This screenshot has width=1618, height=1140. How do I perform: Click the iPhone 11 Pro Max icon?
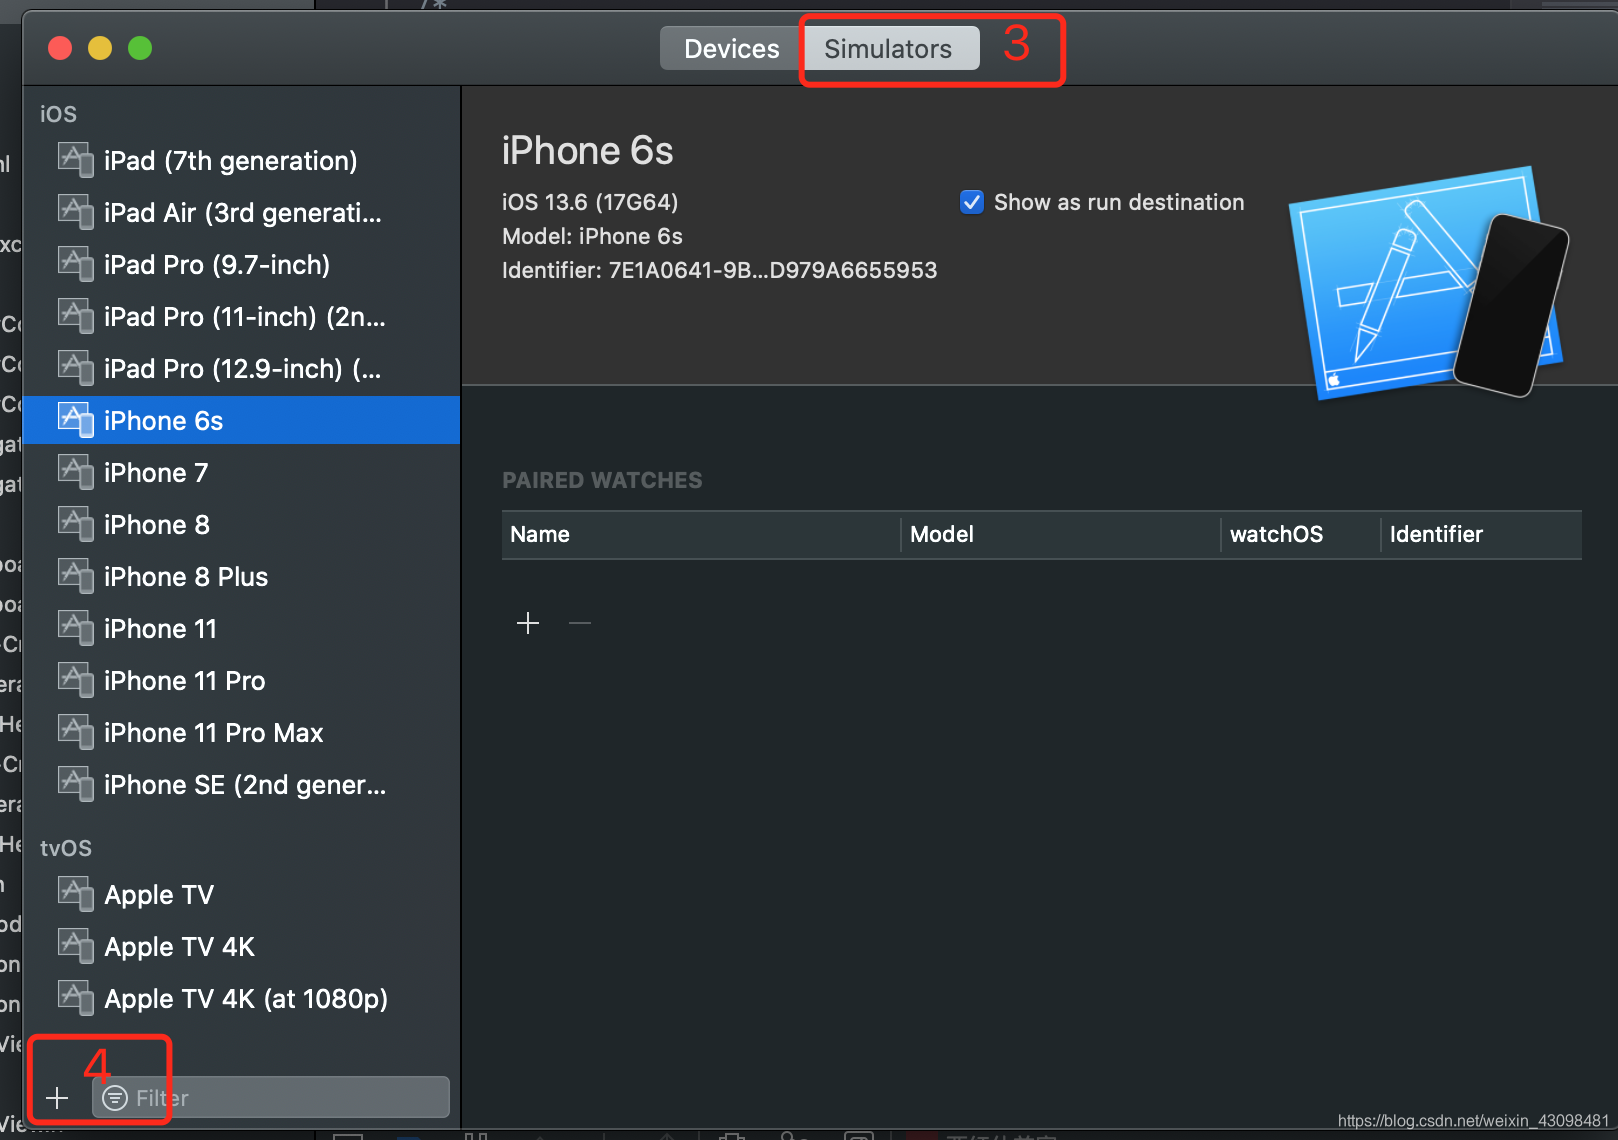pyautogui.click(x=76, y=732)
